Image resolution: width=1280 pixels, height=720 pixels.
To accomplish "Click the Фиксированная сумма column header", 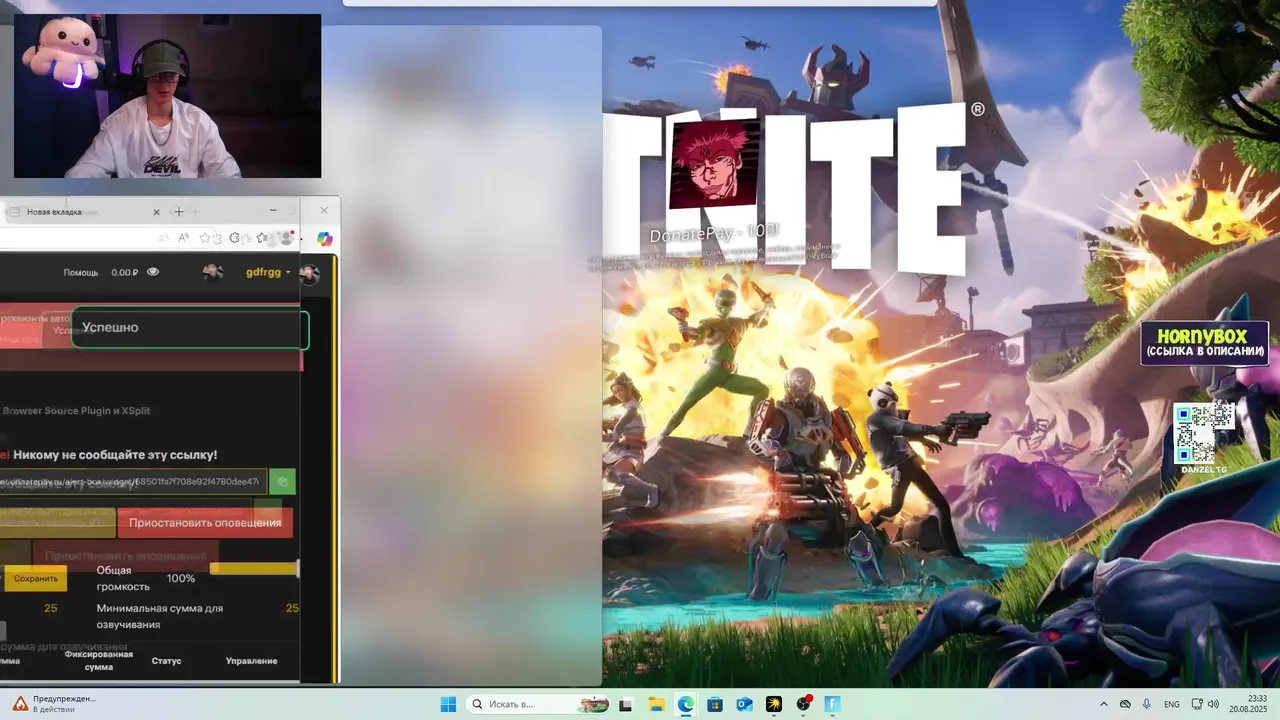I will [99, 660].
